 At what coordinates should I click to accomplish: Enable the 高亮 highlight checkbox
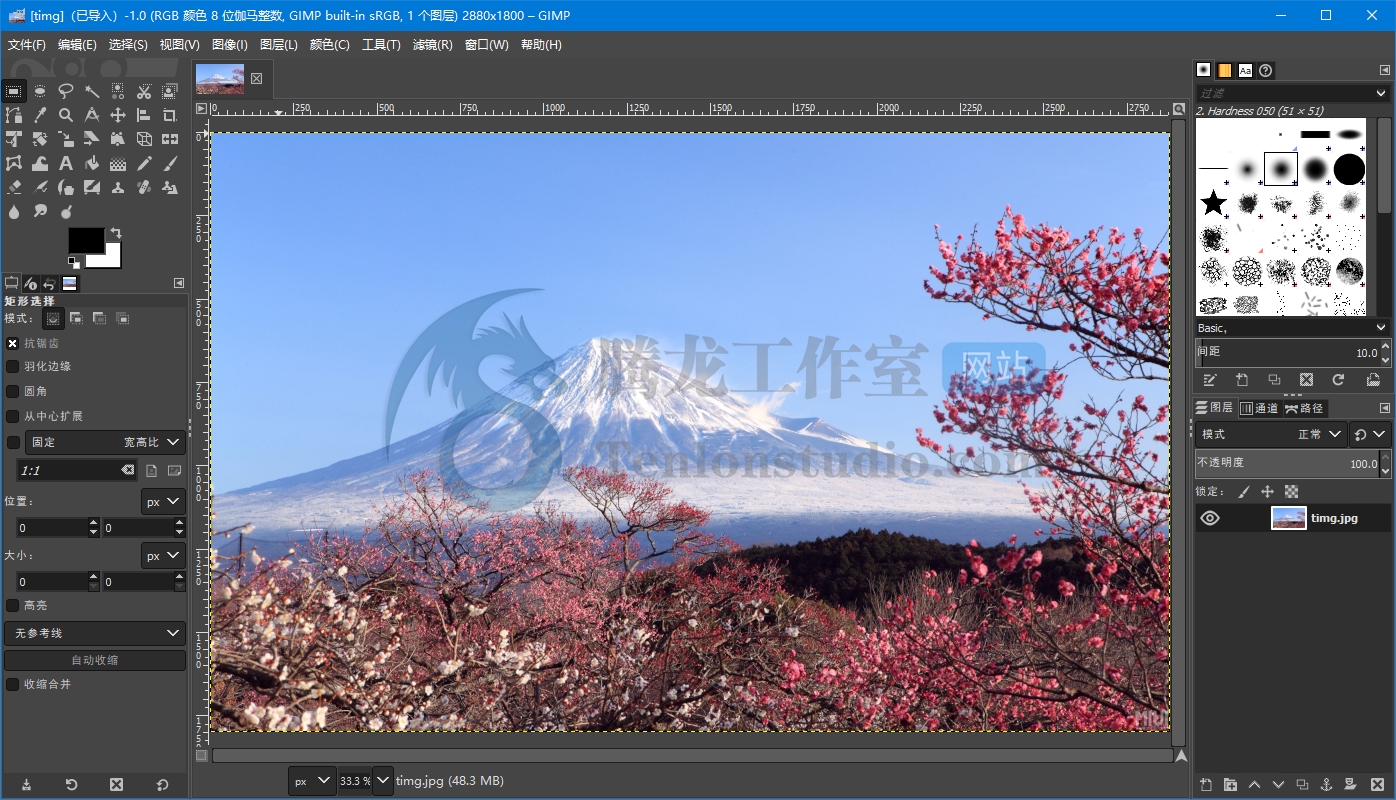click(x=12, y=605)
